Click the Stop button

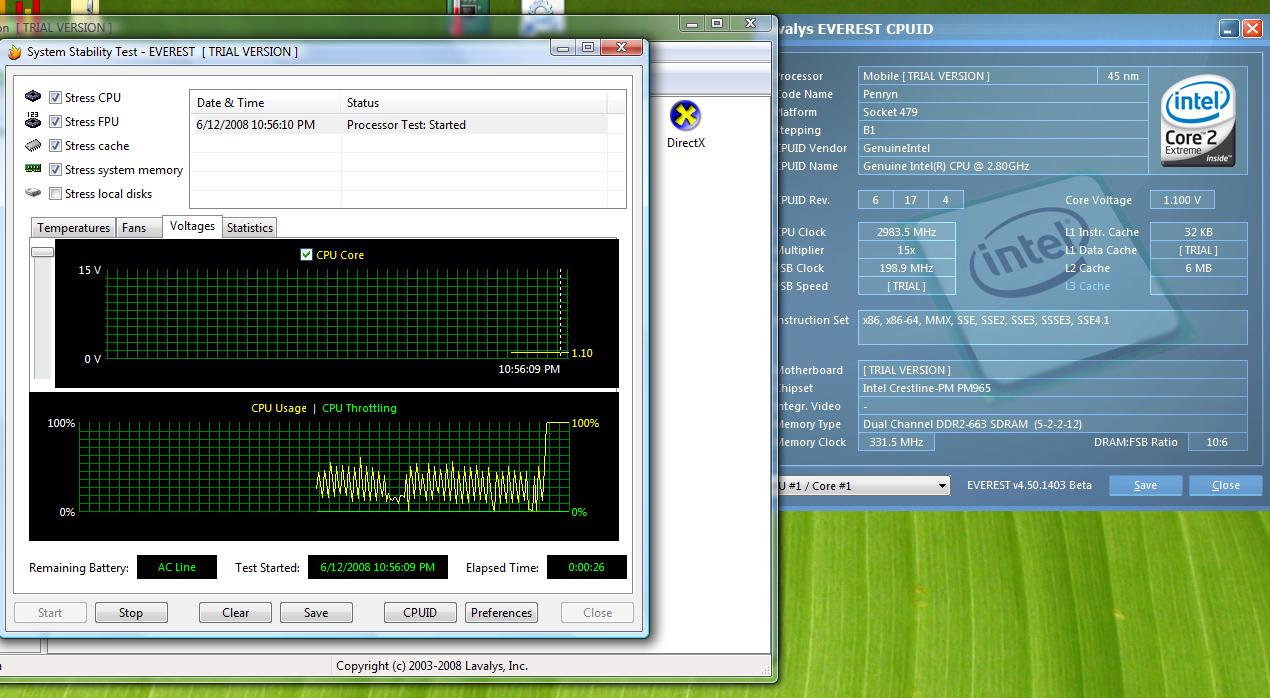click(x=131, y=613)
